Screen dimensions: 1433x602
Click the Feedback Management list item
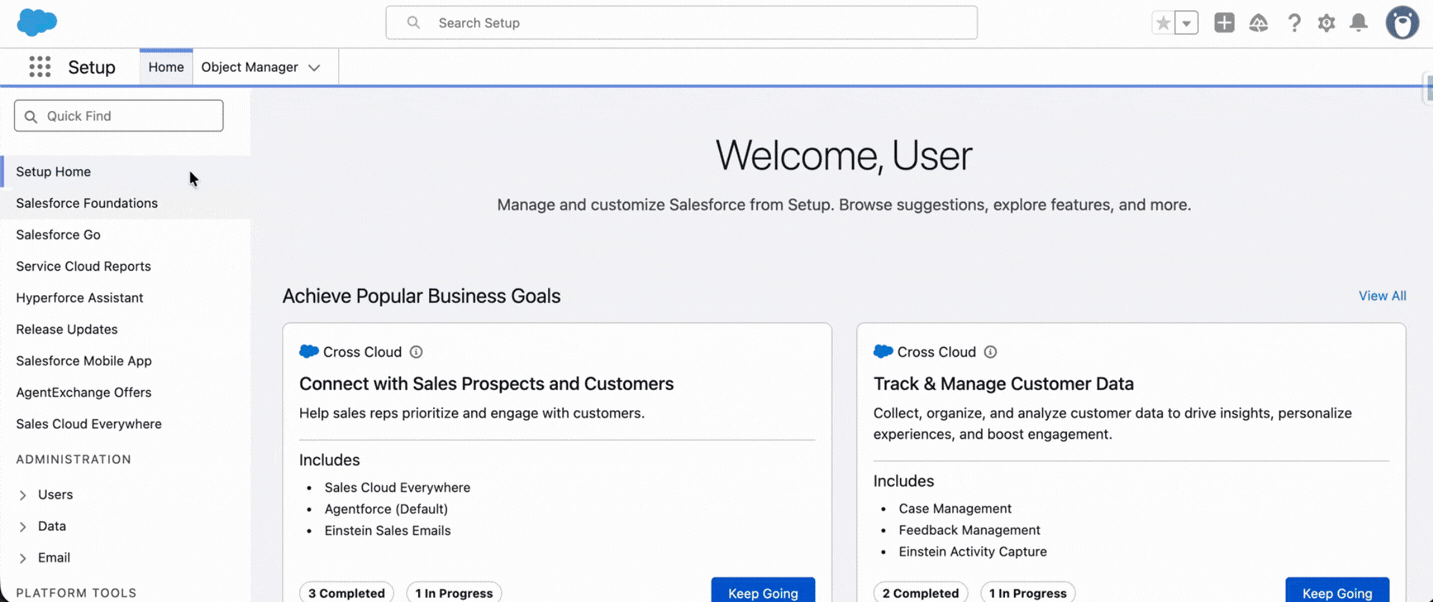coord(969,530)
